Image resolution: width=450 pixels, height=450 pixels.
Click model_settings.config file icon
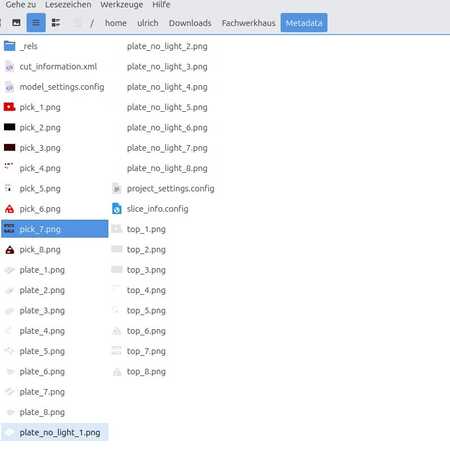pos(10,87)
